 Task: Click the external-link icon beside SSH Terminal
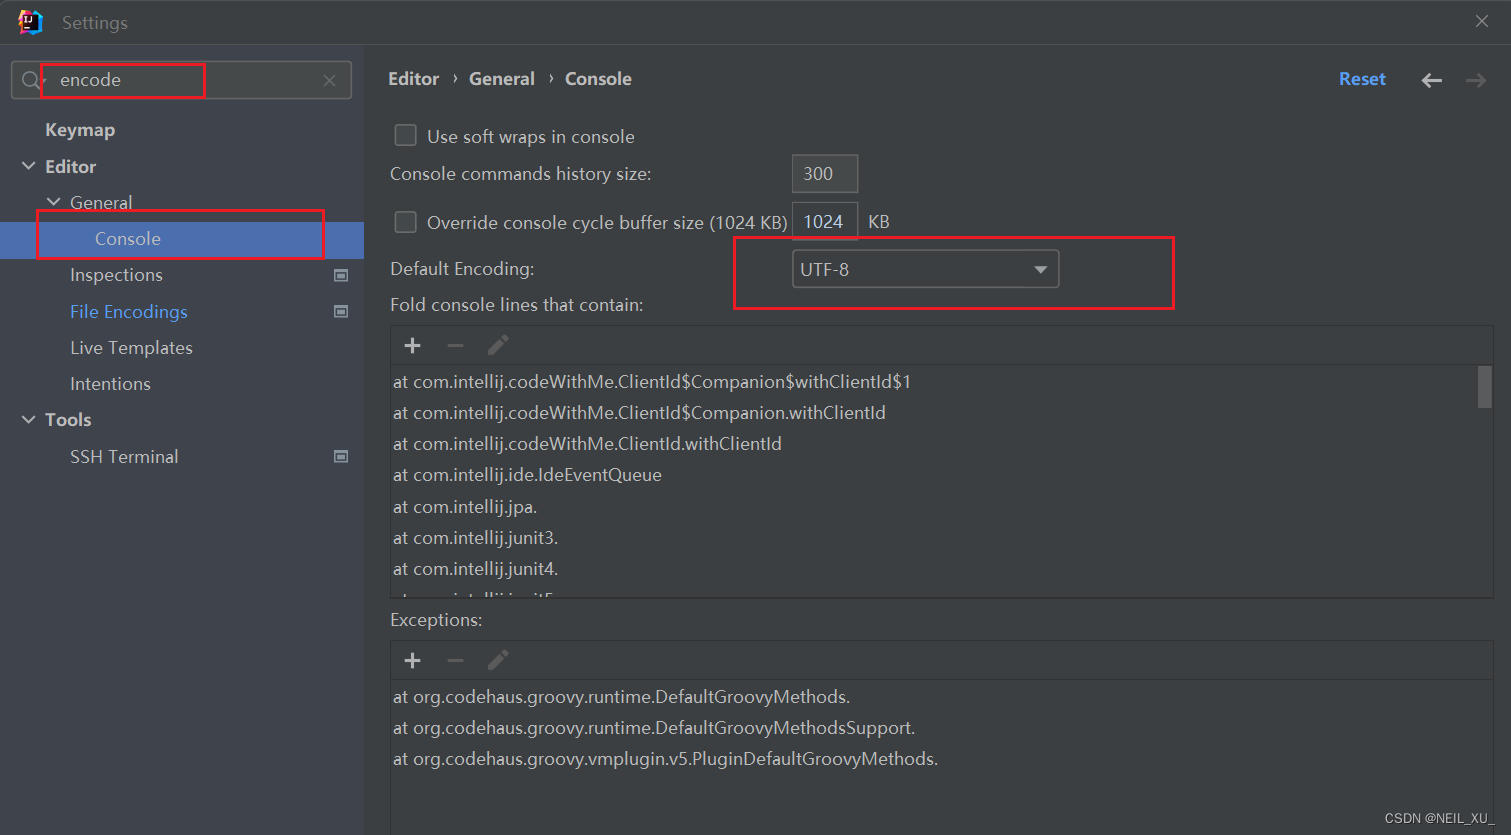coord(341,456)
